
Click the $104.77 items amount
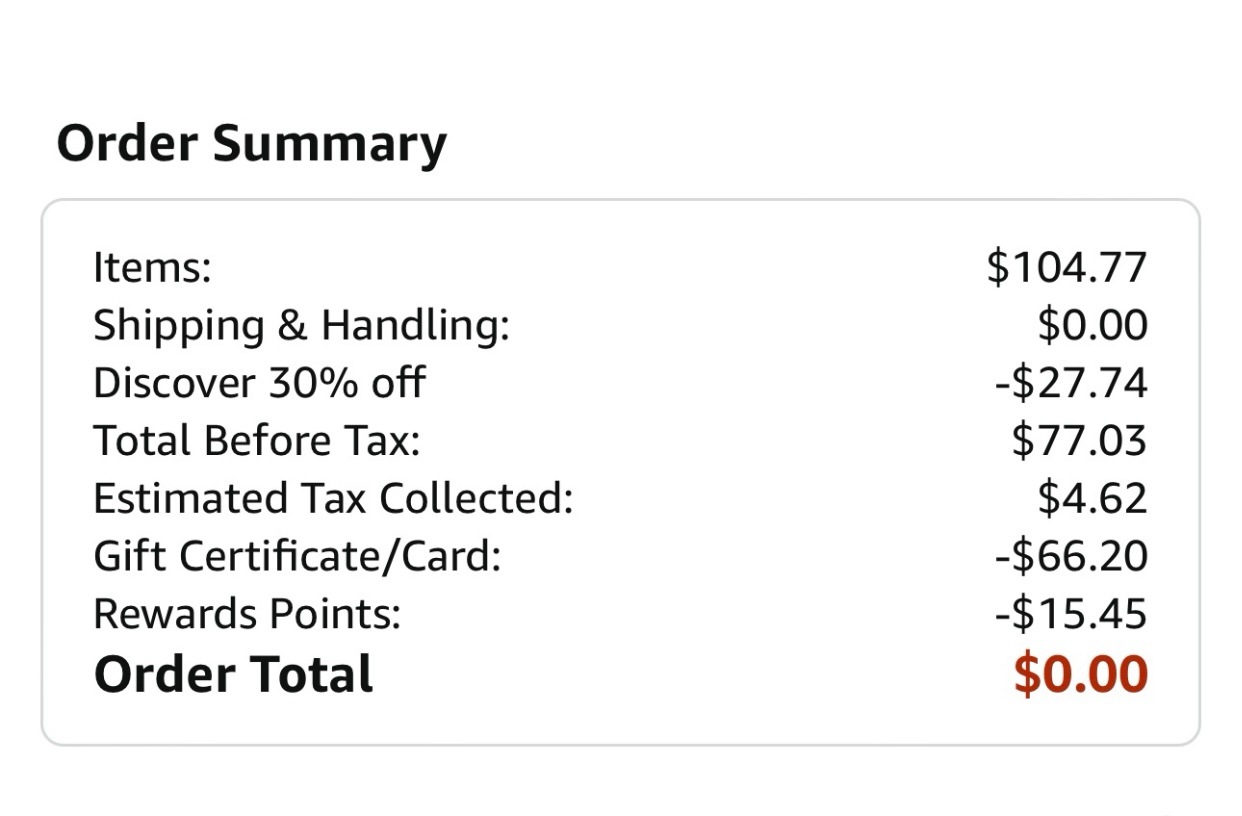pos(1067,267)
